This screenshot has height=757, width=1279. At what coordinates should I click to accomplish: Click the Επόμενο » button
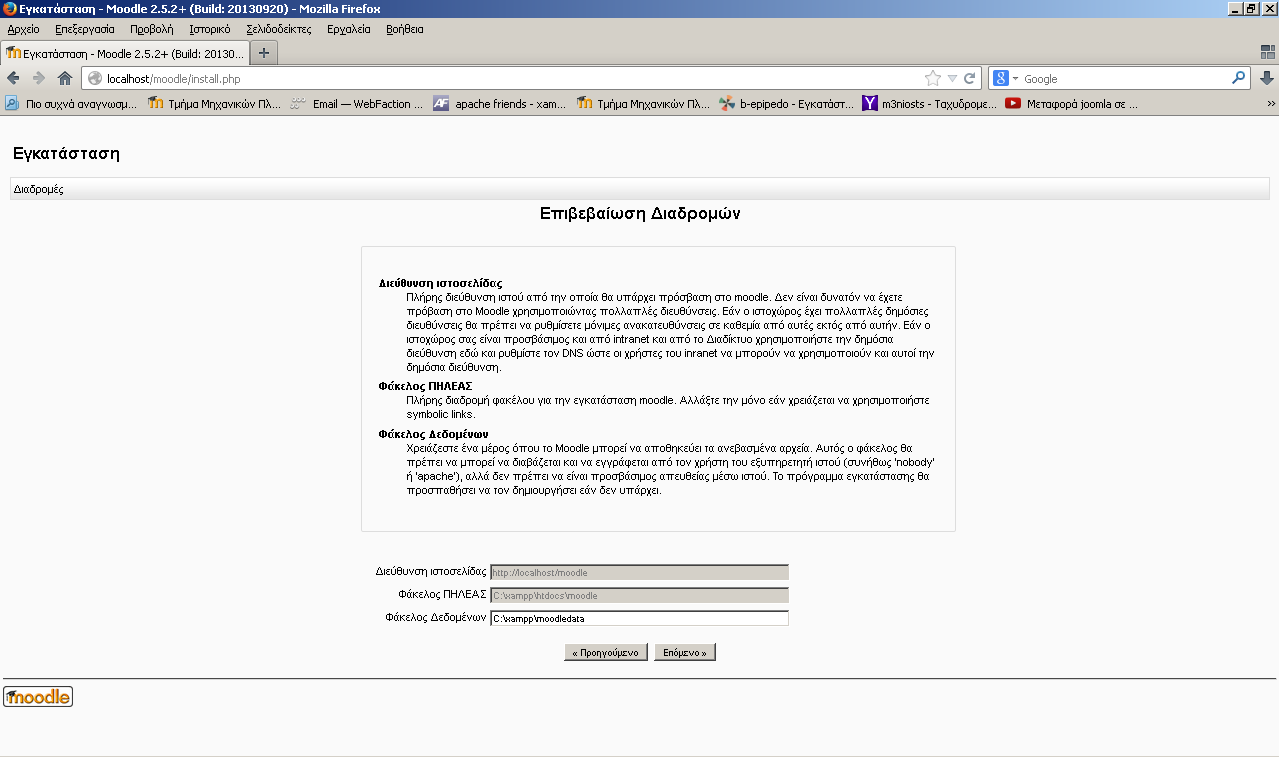pos(685,652)
